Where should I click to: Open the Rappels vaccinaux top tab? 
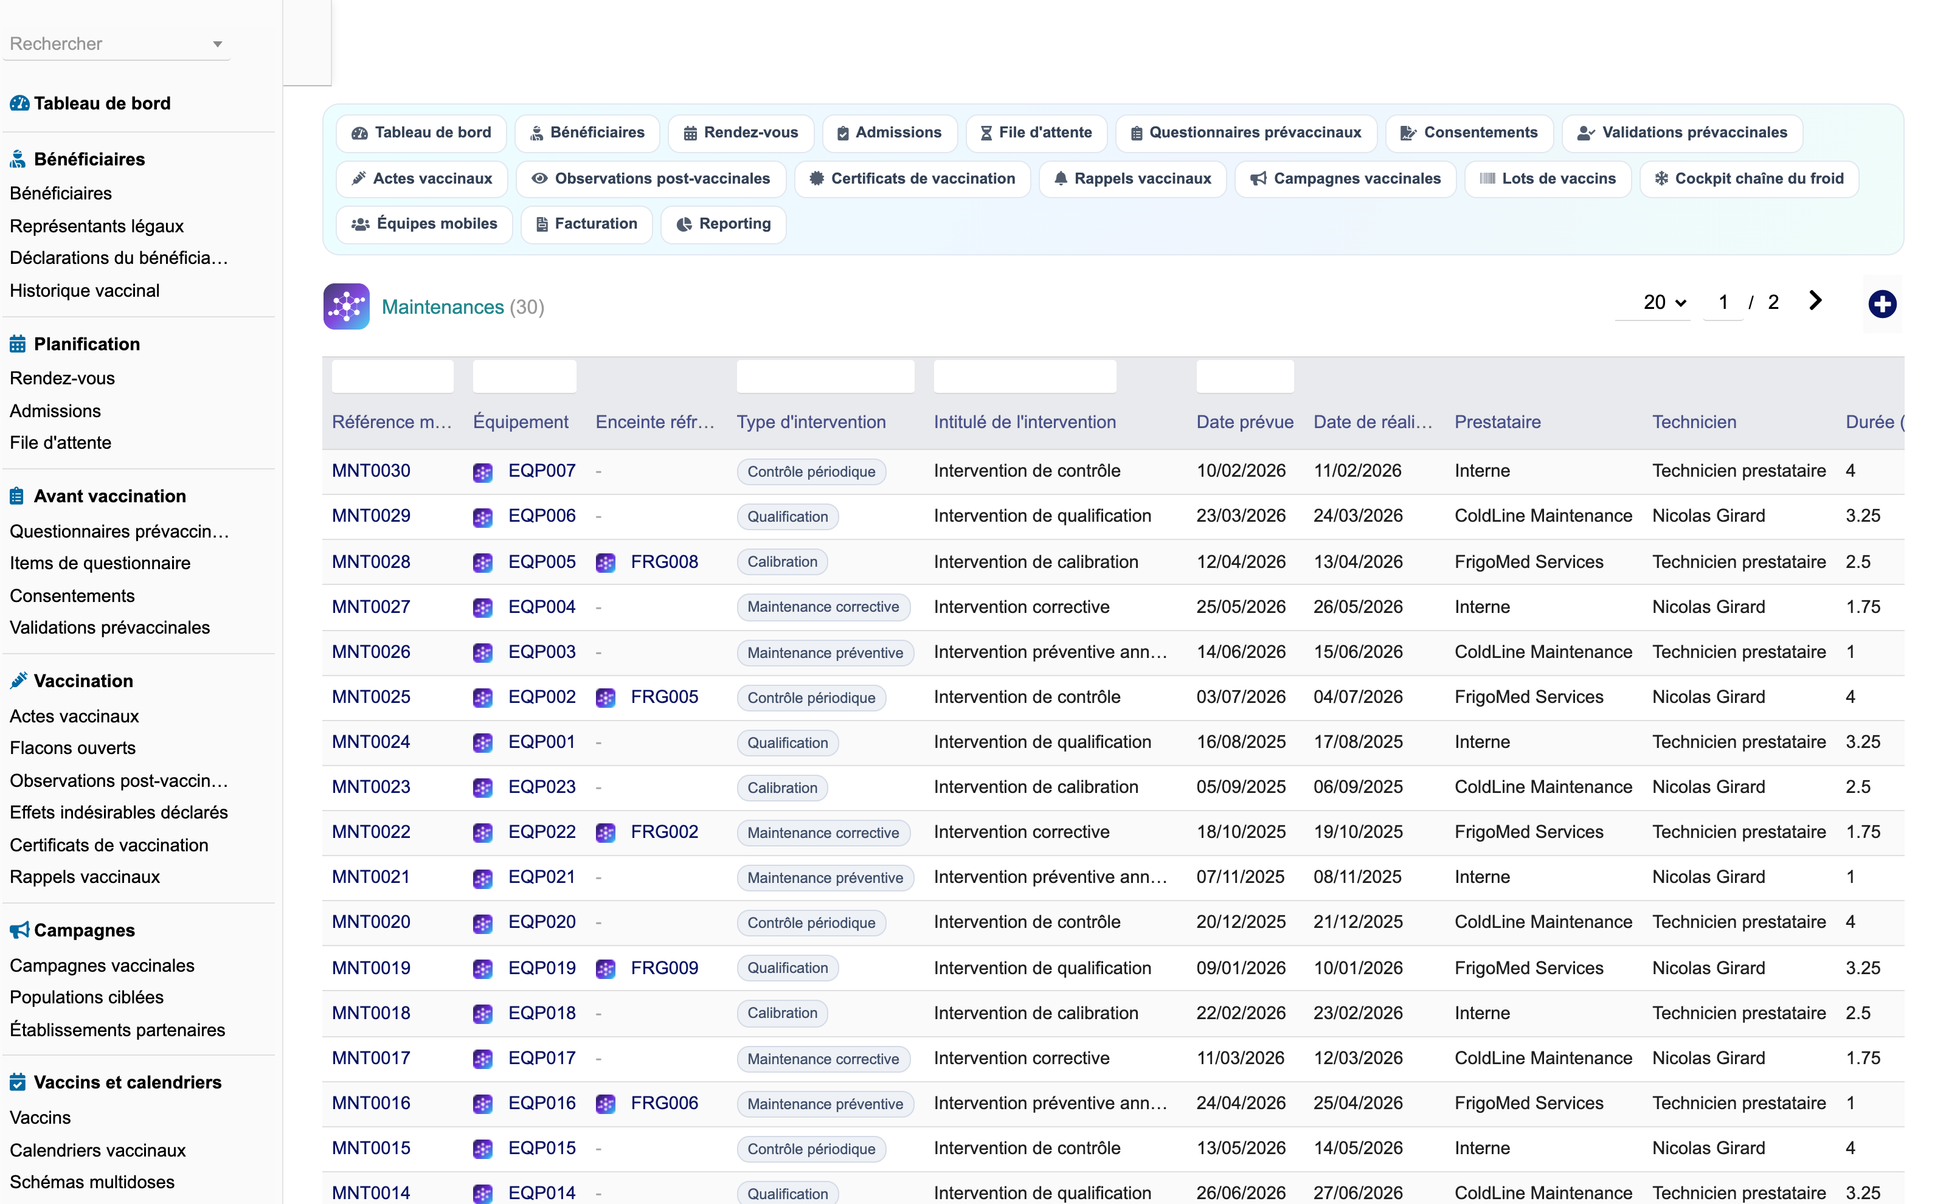point(1133,179)
